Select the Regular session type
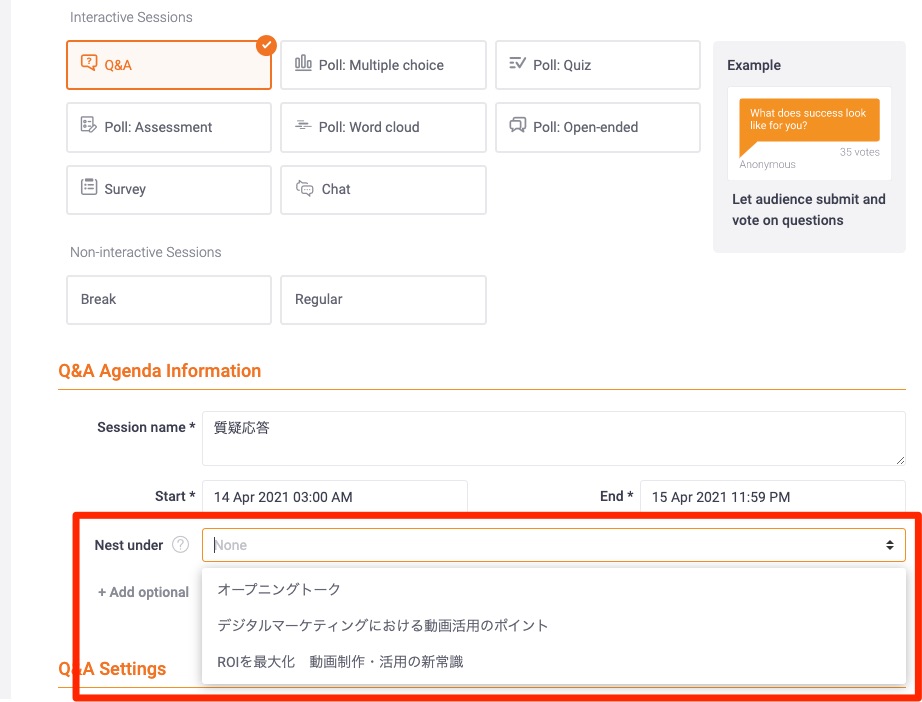Viewport: 922px width, 702px height. [x=382, y=299]
